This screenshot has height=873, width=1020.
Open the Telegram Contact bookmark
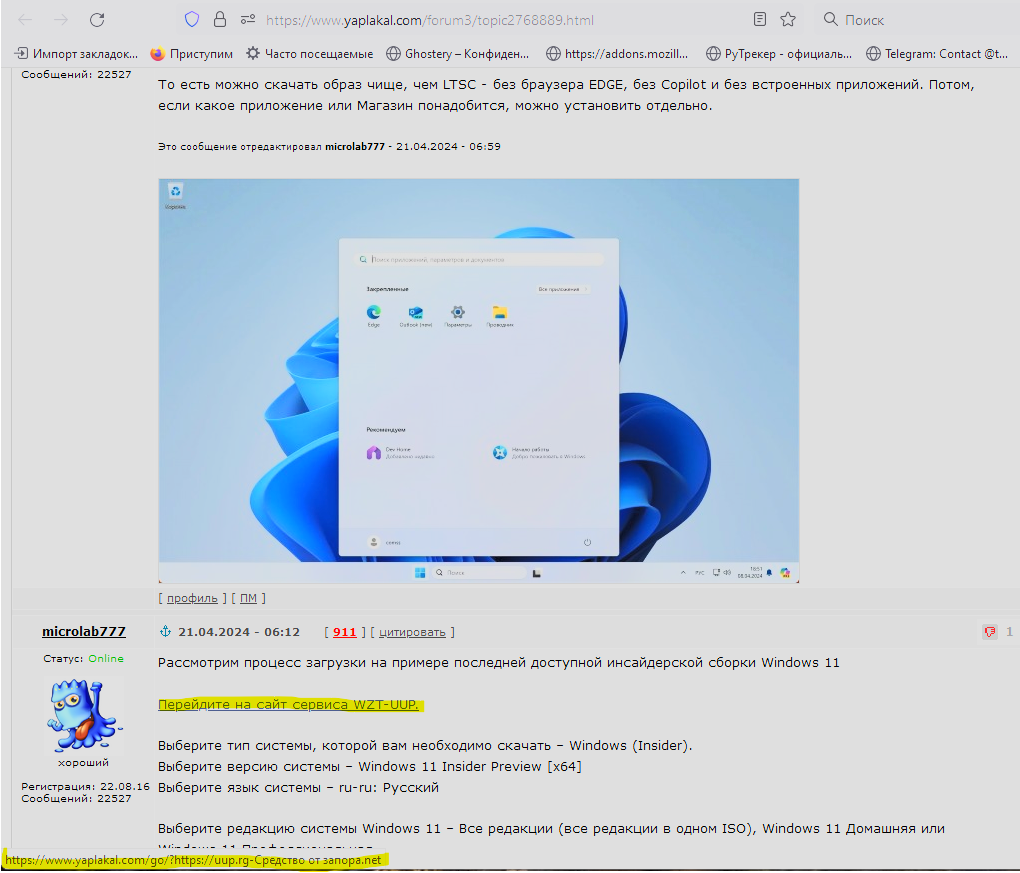coord(937,54)
